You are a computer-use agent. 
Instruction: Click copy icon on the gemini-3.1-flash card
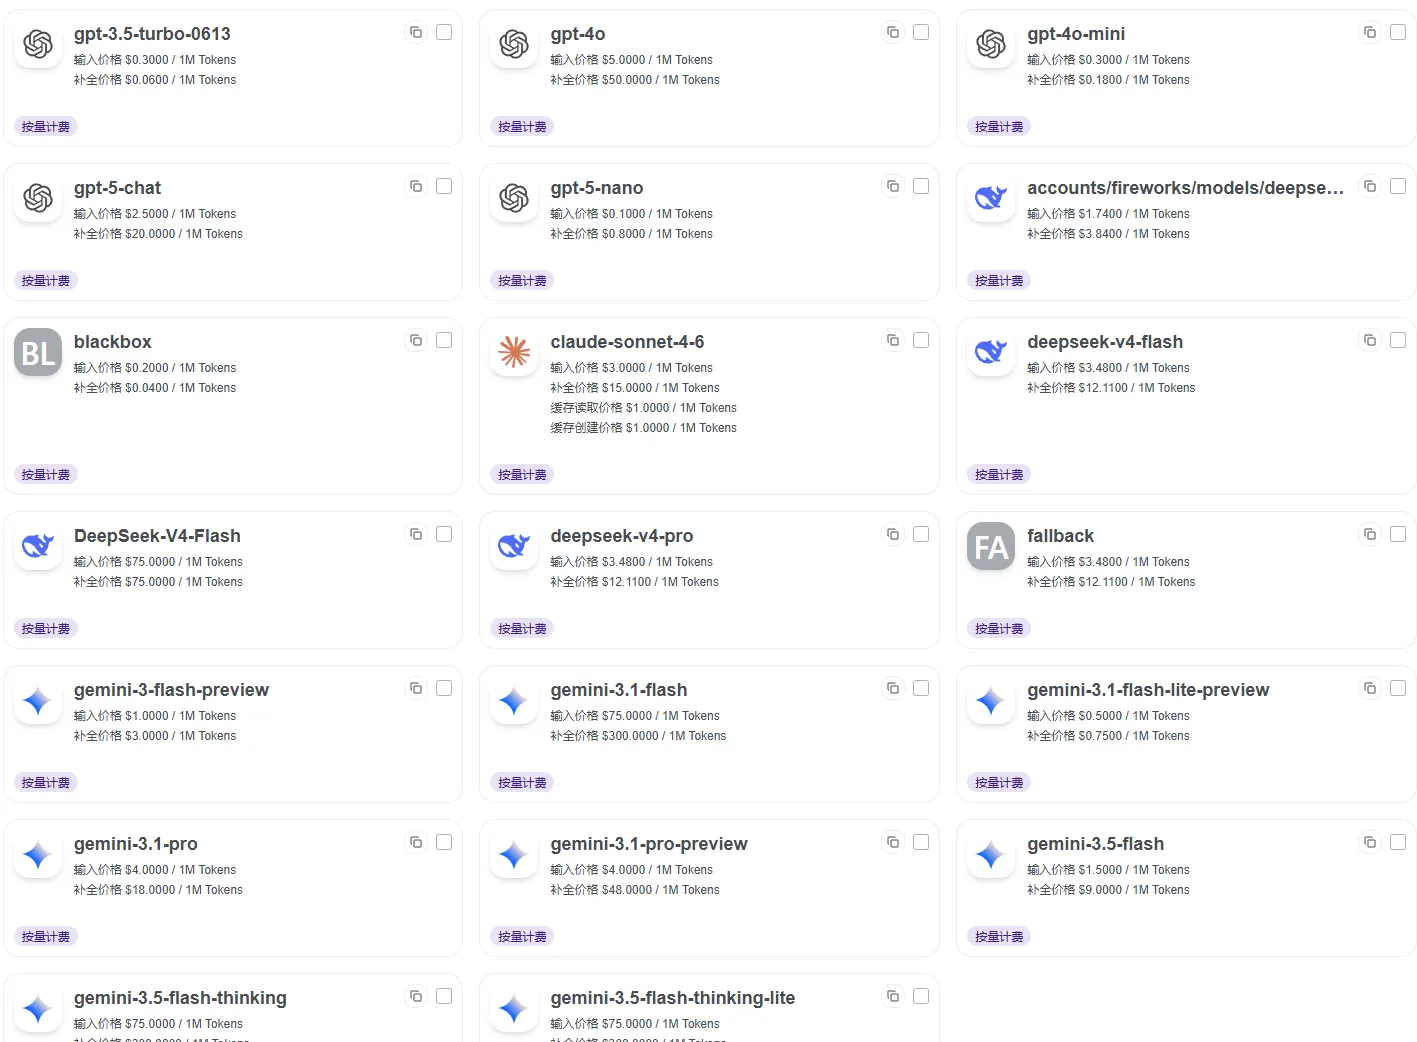pyautogui.click(x=893, y=688)
